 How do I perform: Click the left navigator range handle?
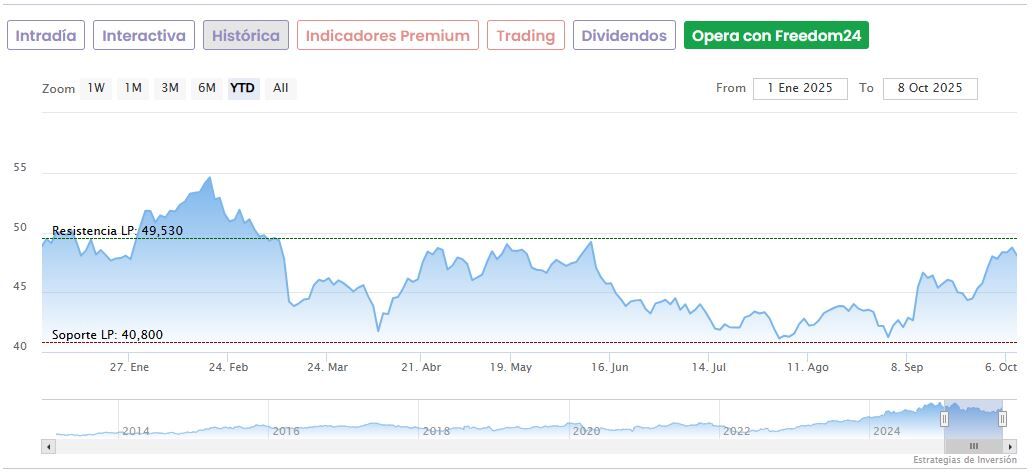[x=944, y=419]
